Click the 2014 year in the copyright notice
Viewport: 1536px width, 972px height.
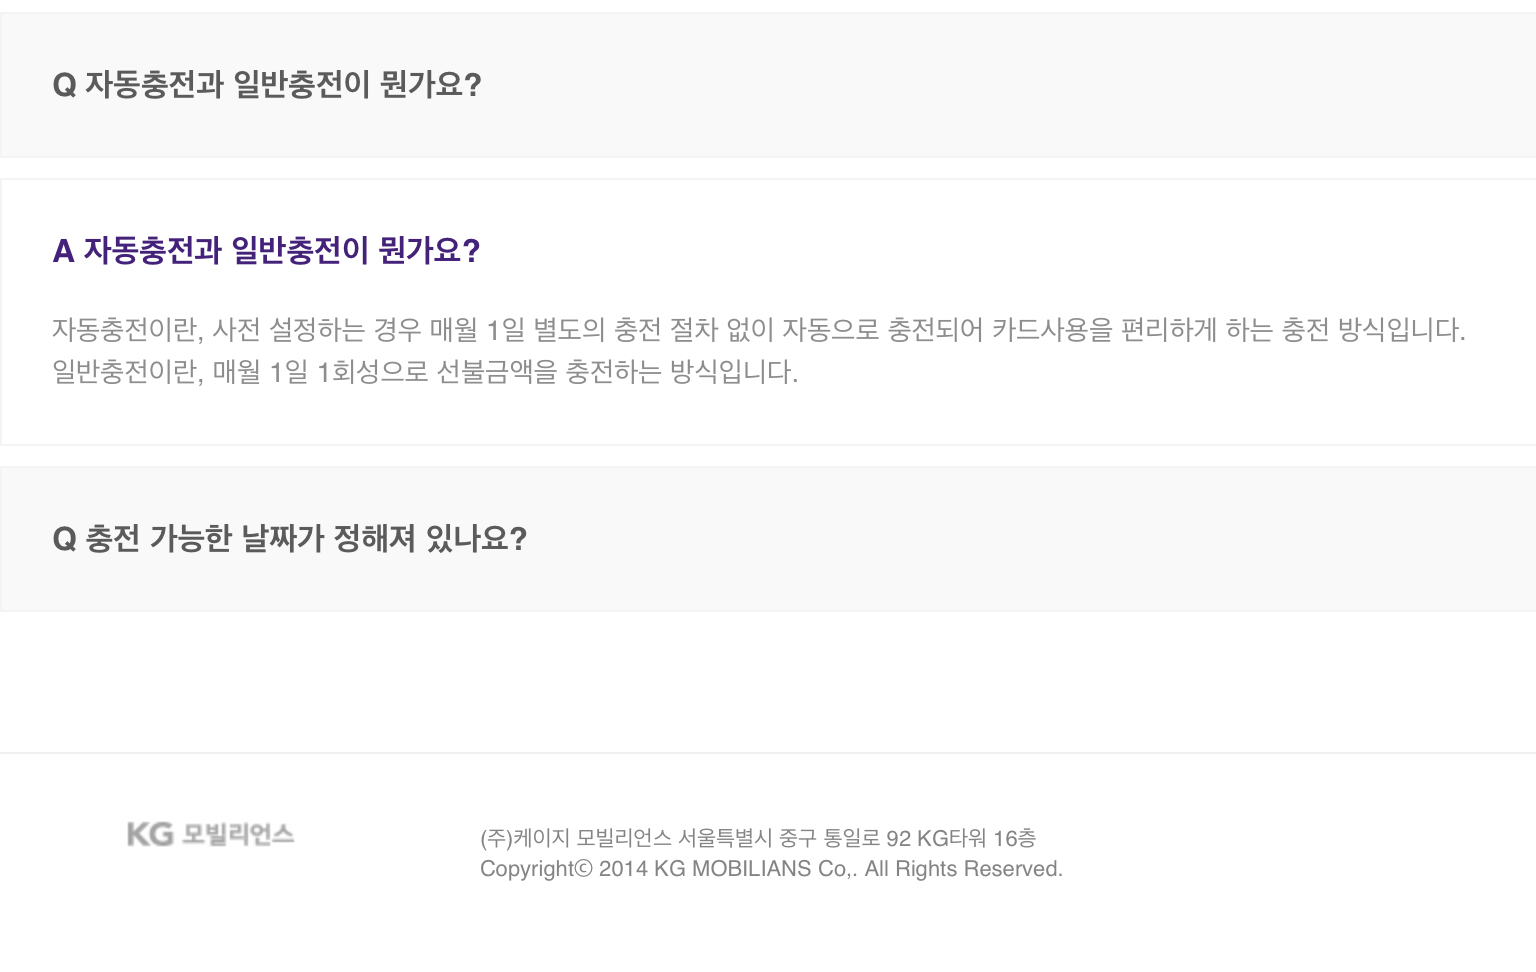(x=623, y=869)
